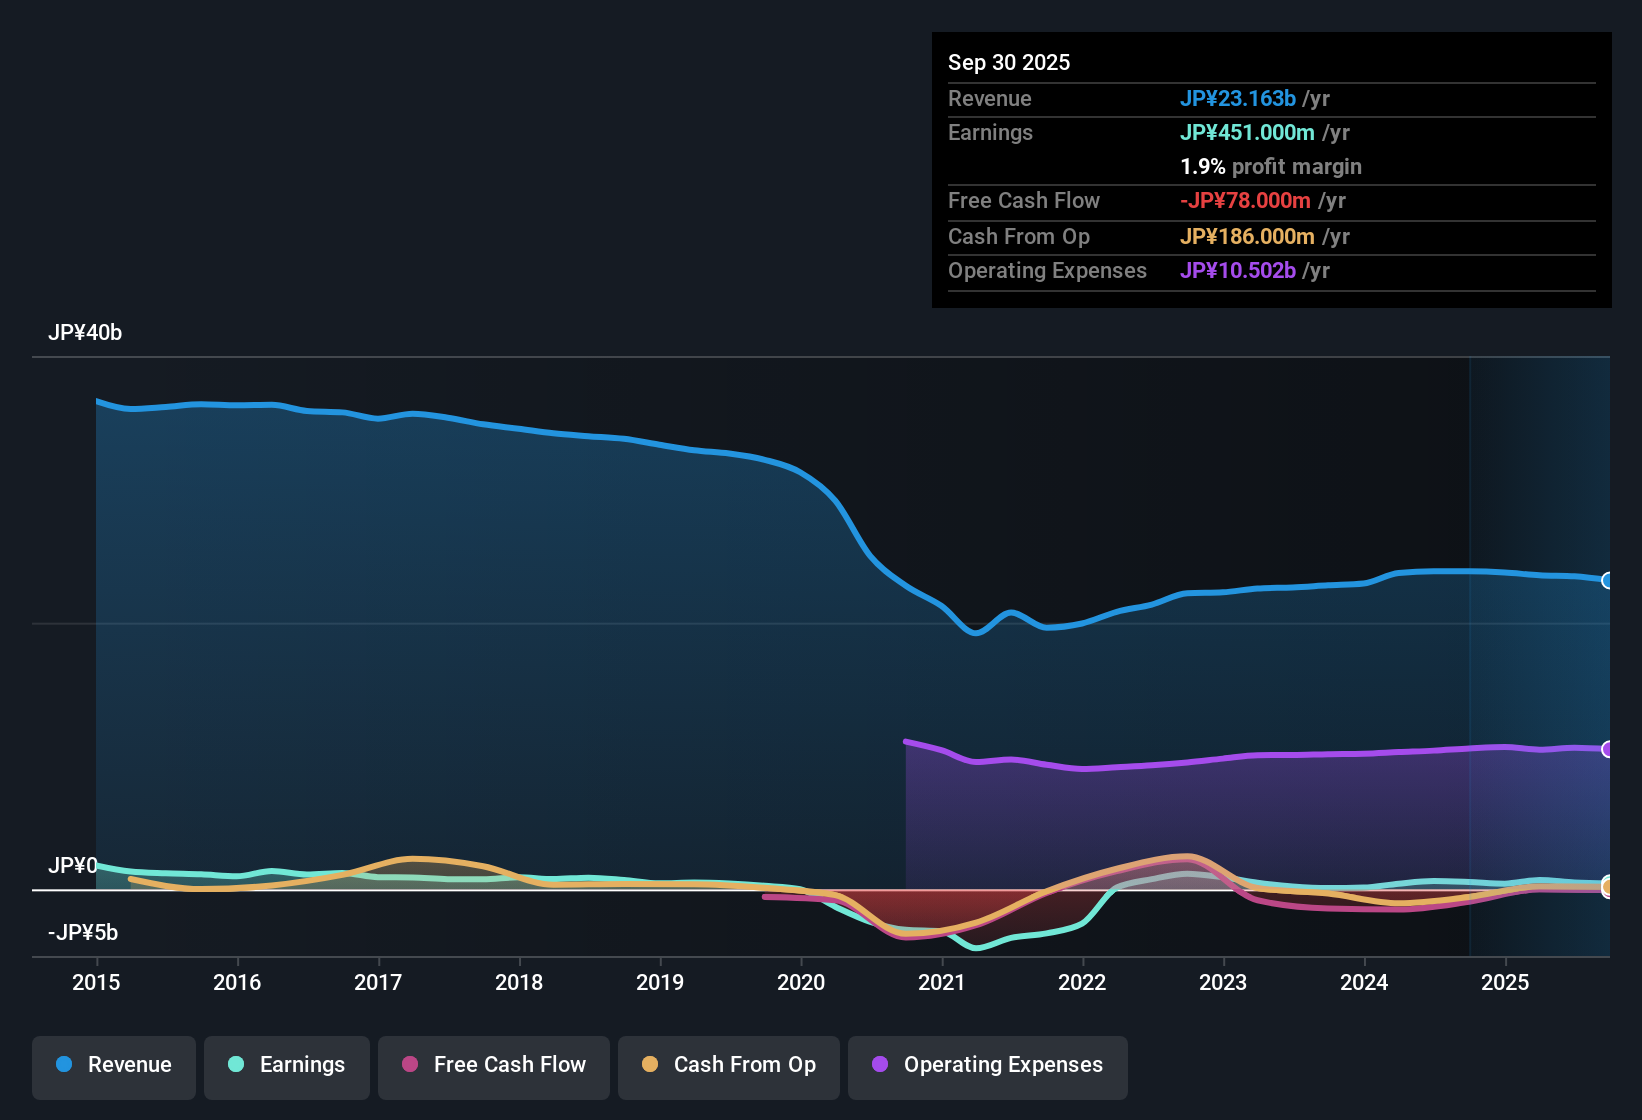Click the vertical timeline divider near 2024
Screen dimensions: 1642x1120
click(x=1470, y=650)
